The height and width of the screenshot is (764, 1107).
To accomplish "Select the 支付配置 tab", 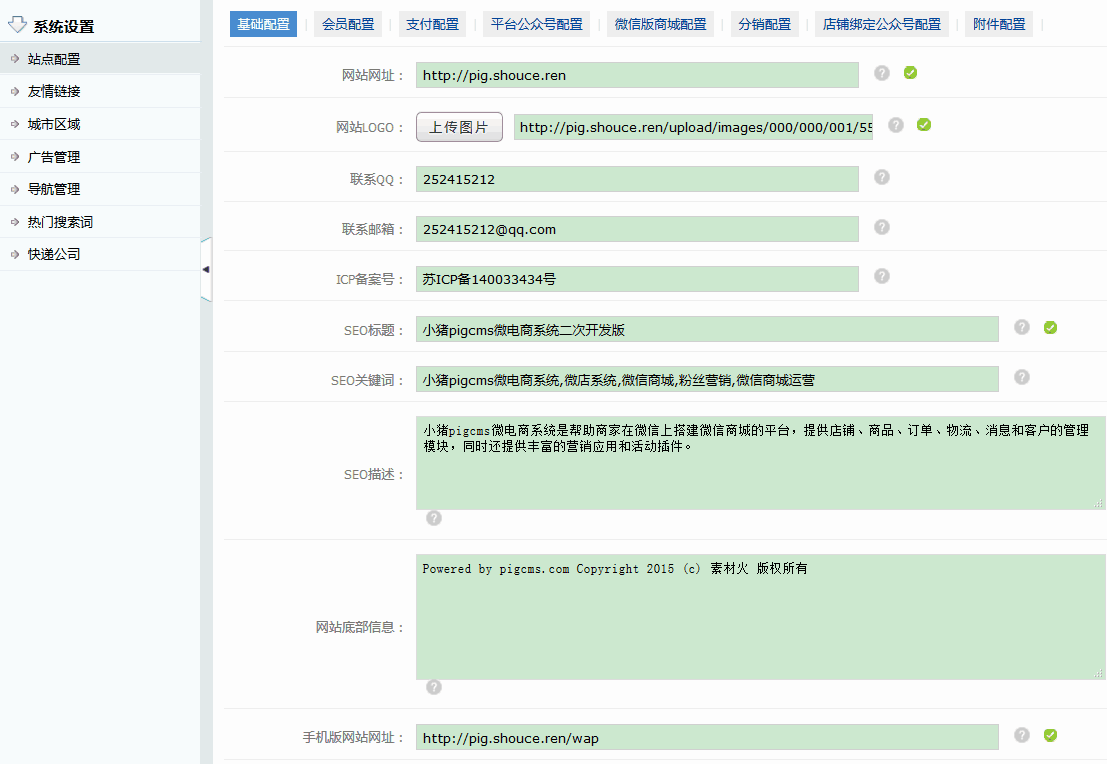I will click(432, 23).
